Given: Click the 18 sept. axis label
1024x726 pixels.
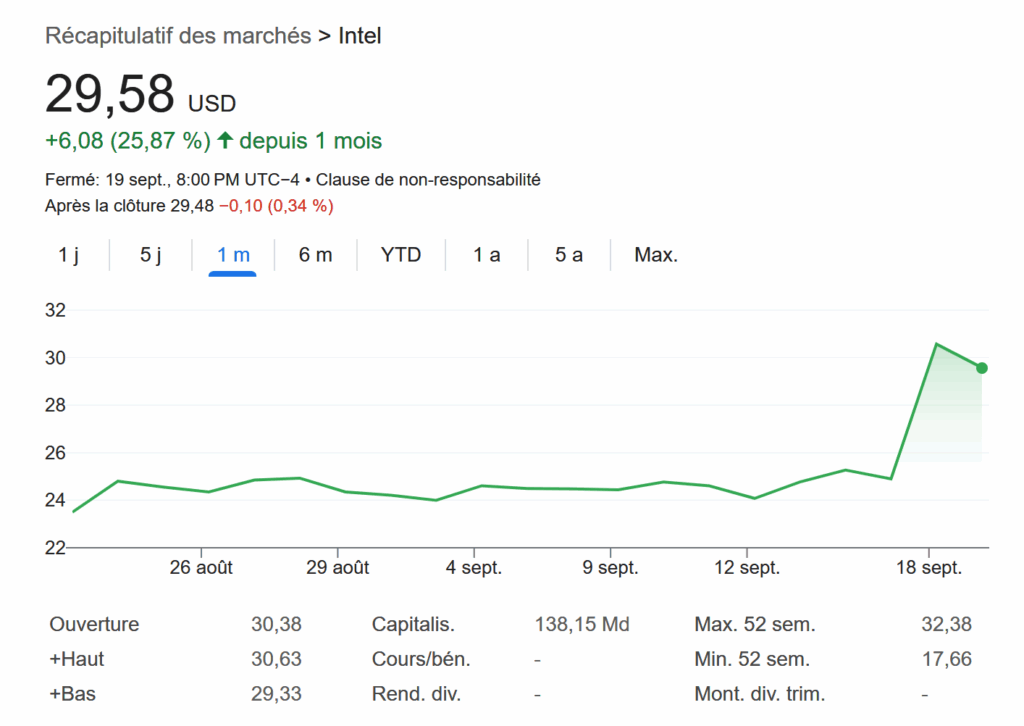Looking at the screenshot, I should 929,567.
